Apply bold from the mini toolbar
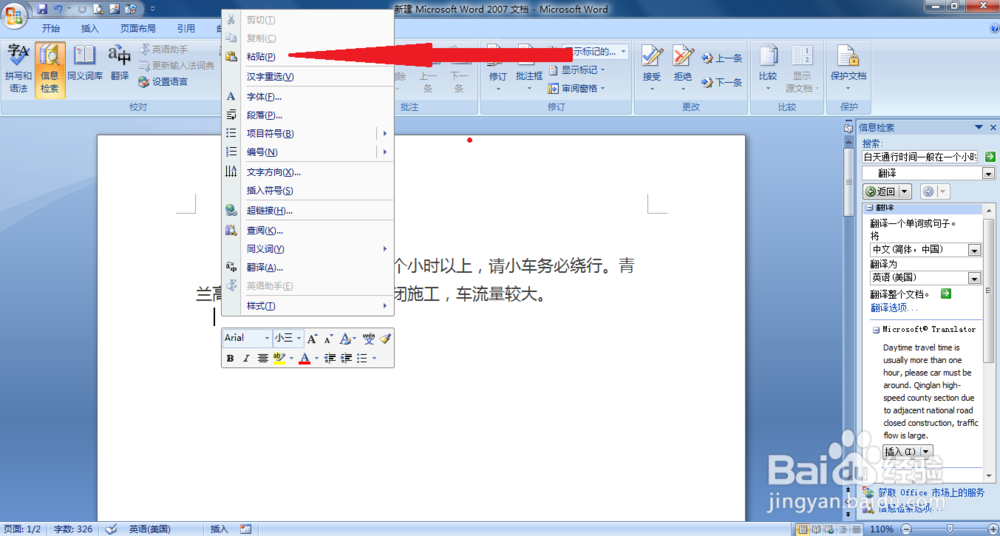This screenshot has height=536, width=1000. 230,359
